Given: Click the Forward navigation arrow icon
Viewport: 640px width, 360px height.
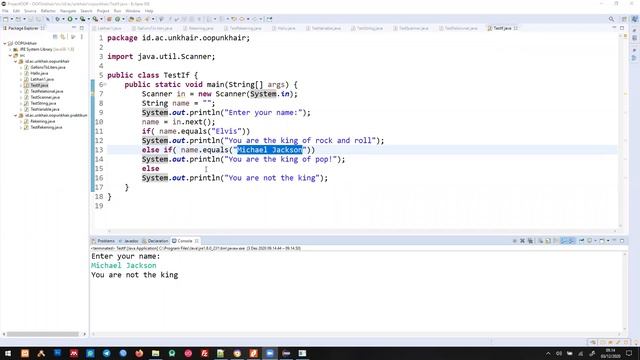Looking at the screenshot, I should point(255,19).
